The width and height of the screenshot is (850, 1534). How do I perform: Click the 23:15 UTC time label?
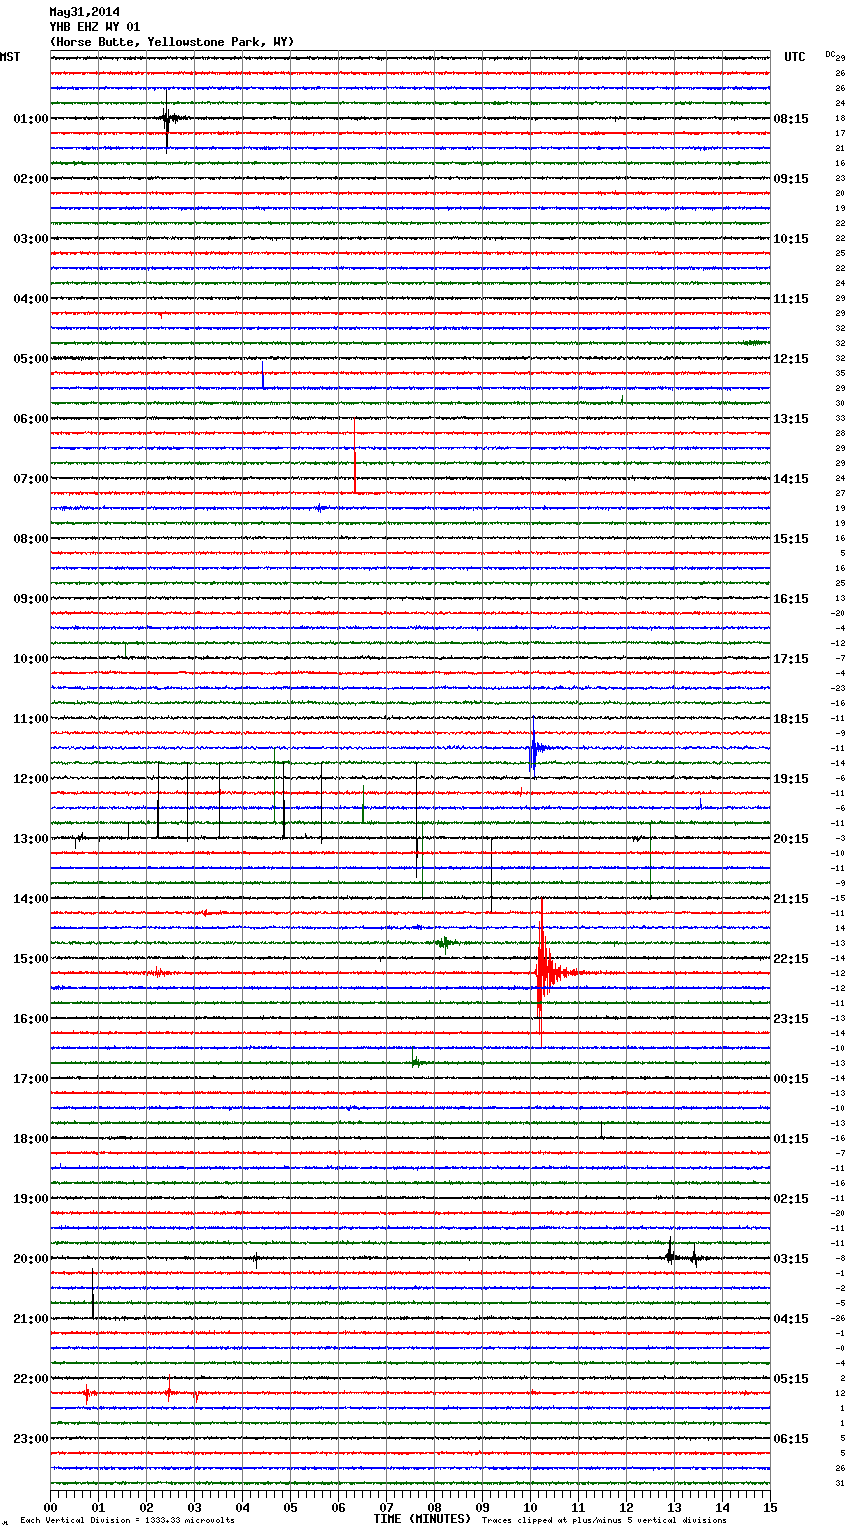(791, 1019)
